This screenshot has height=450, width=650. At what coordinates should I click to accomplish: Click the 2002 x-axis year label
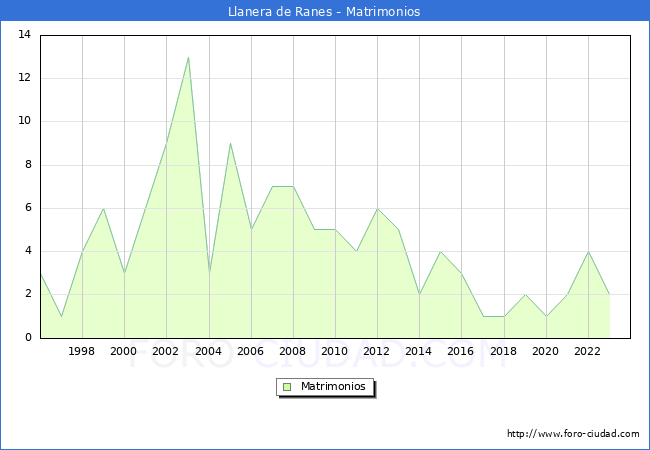point(166,352)
